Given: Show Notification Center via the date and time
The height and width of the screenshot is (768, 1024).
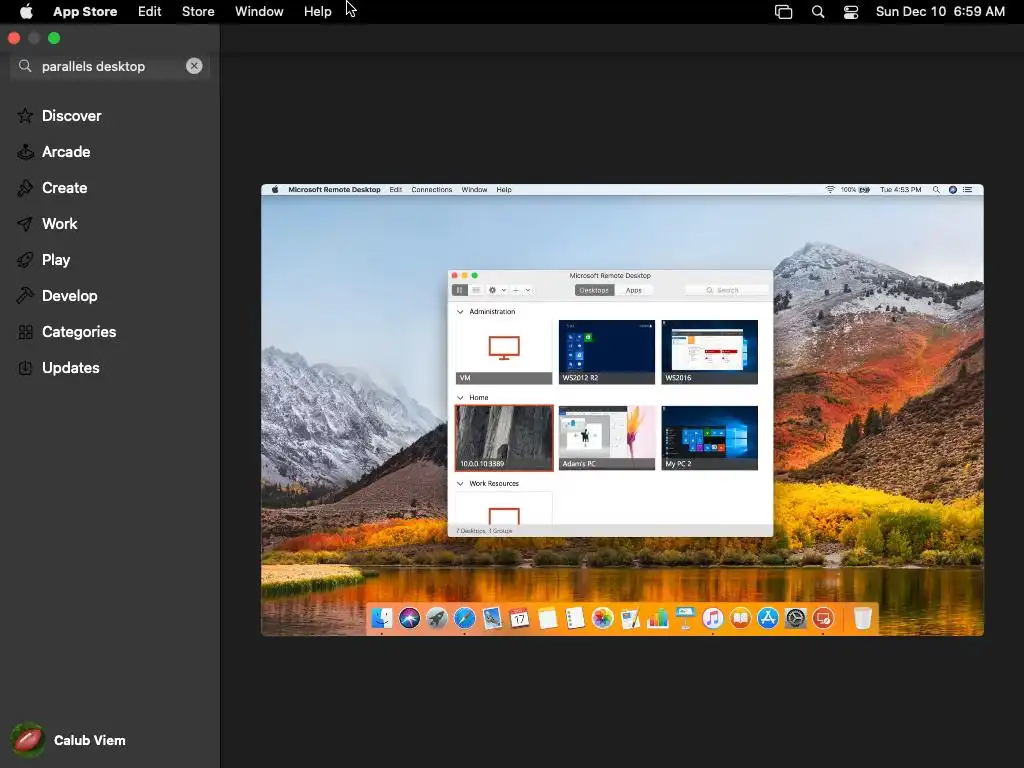Looking at the screenshot, I should pyautogui.click(x=940, y=11).
